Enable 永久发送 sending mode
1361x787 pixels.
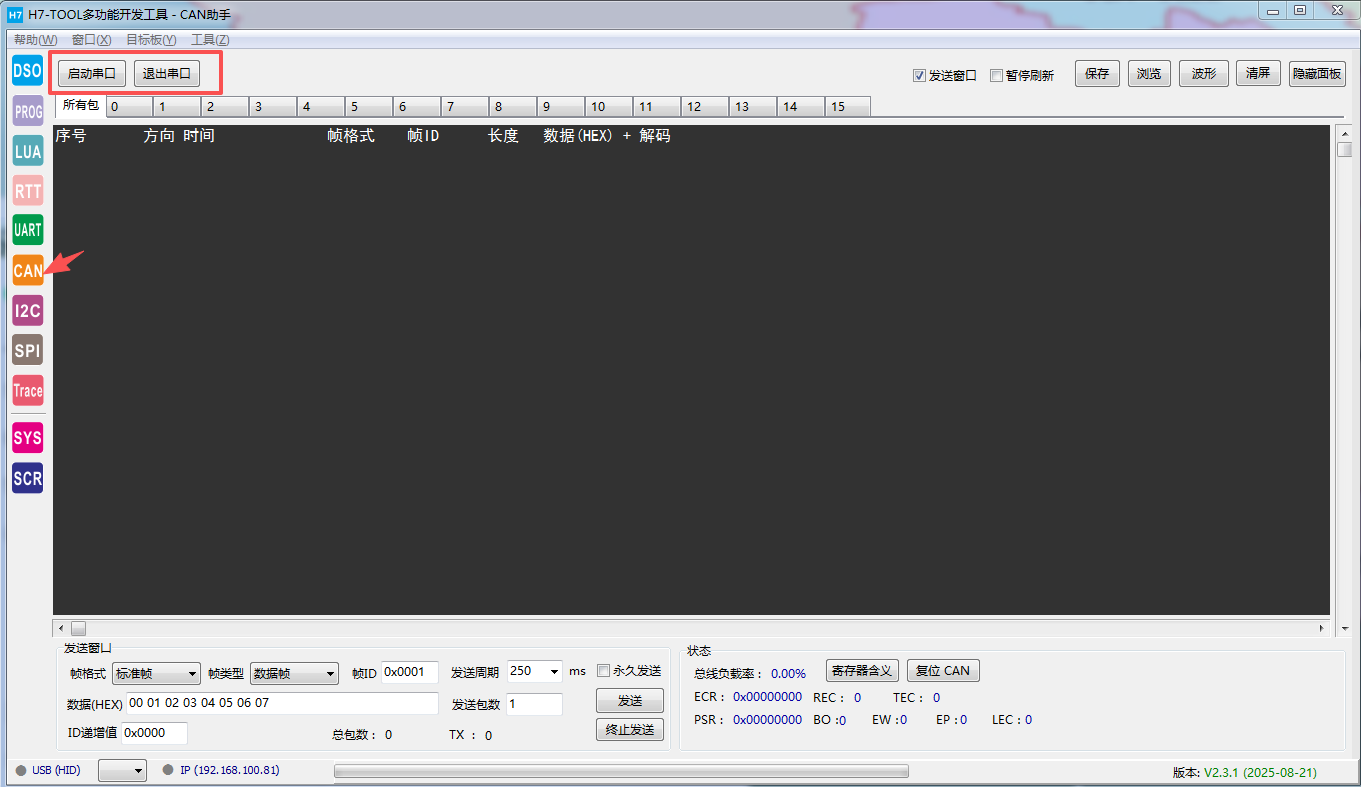603,671
